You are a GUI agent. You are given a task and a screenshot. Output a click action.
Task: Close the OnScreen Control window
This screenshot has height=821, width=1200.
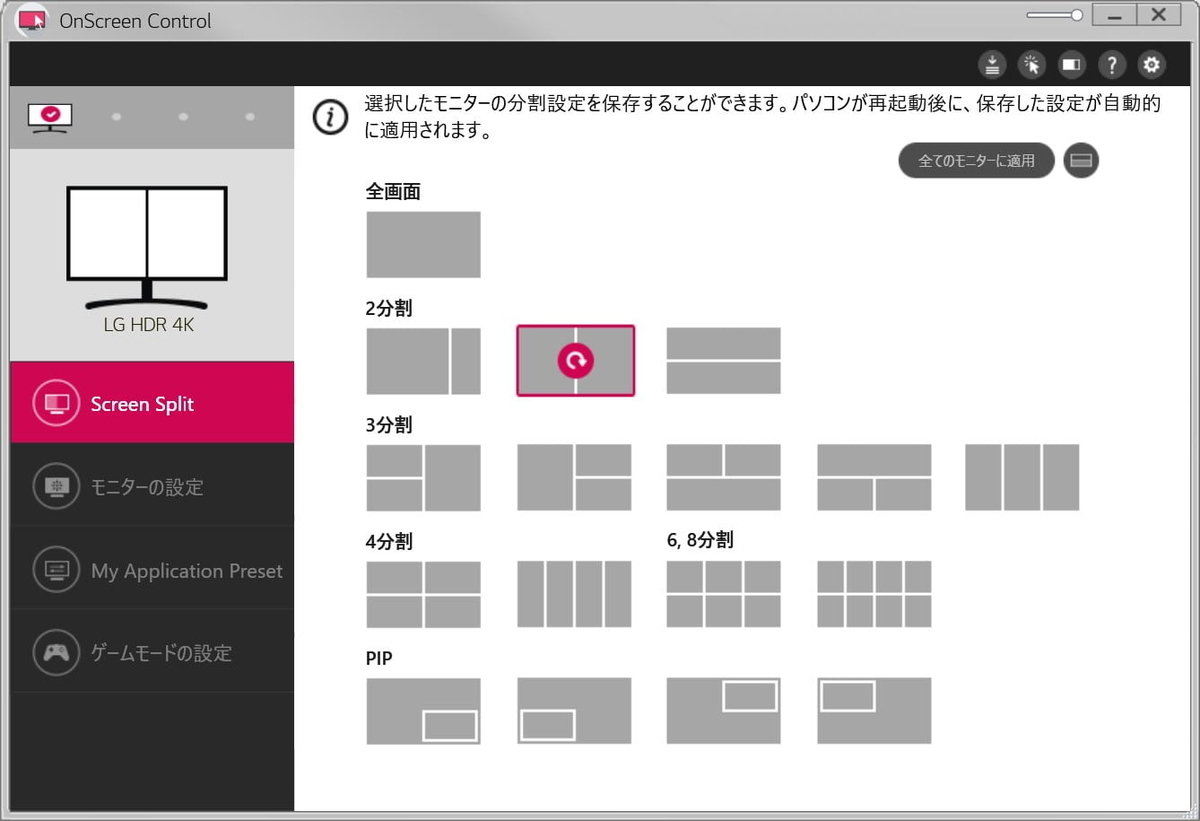coord(1158,15)
